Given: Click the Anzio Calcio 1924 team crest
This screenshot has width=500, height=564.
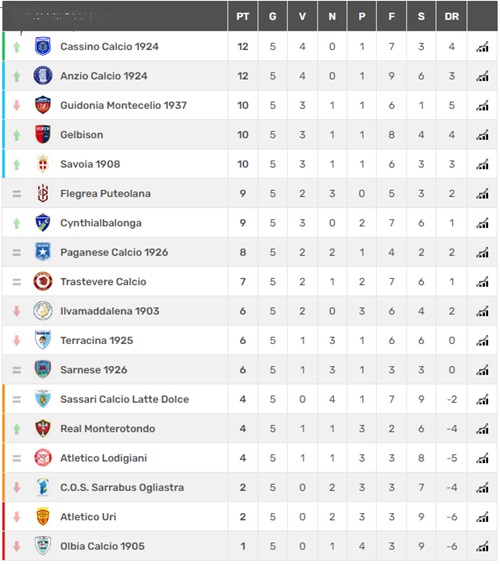Looking at the screenshot, I should 43,76.
